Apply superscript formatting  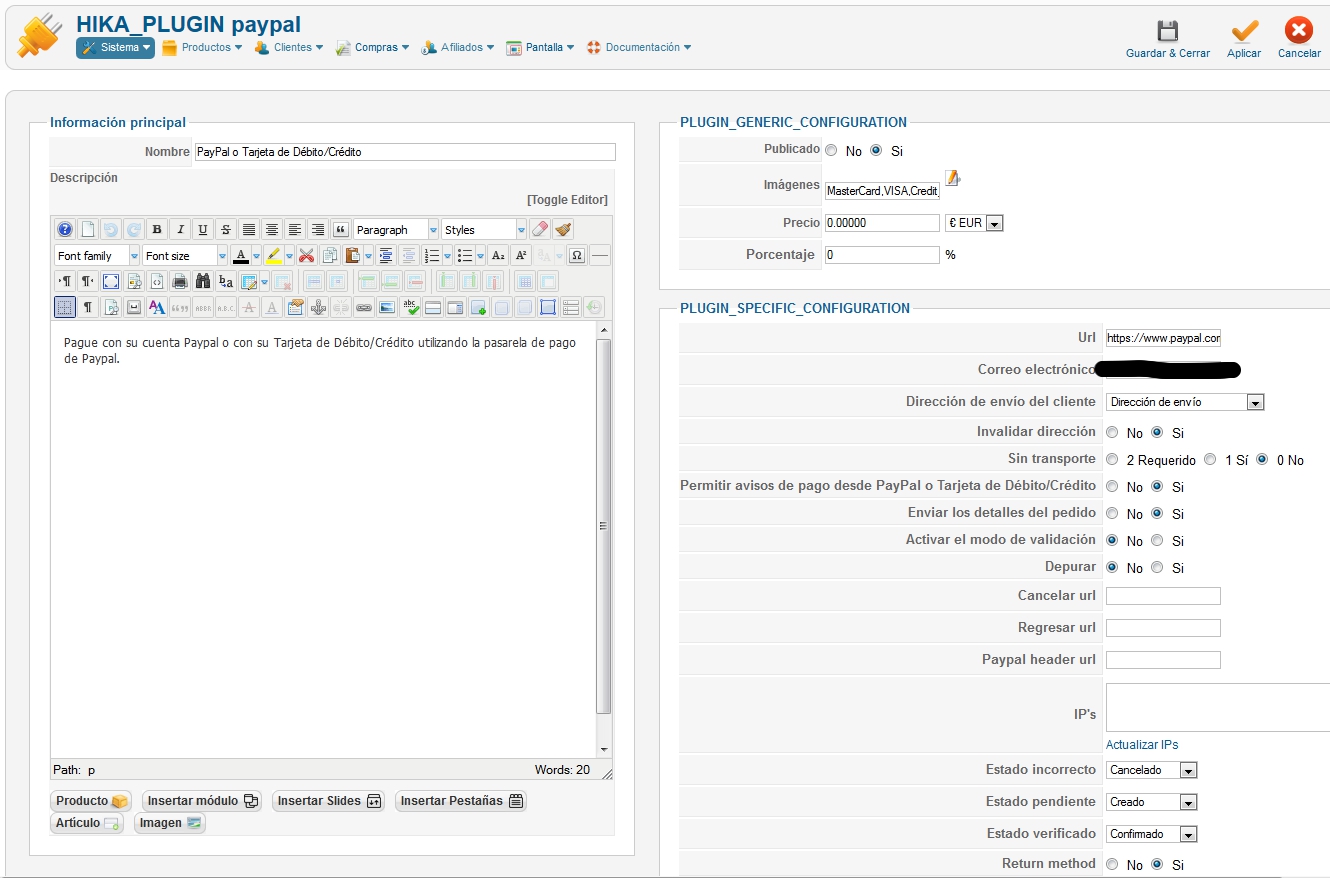click(521, 255)
